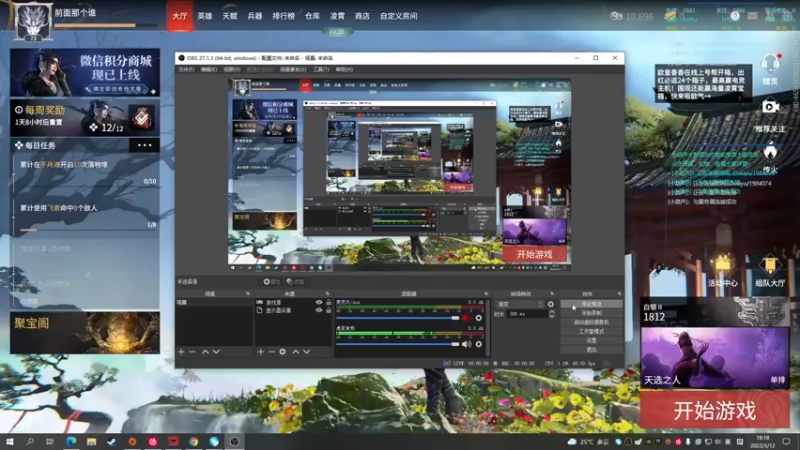Select 天选之人 game mode card
This screenshot has height=450, width=800.
[x=714, y=357]
